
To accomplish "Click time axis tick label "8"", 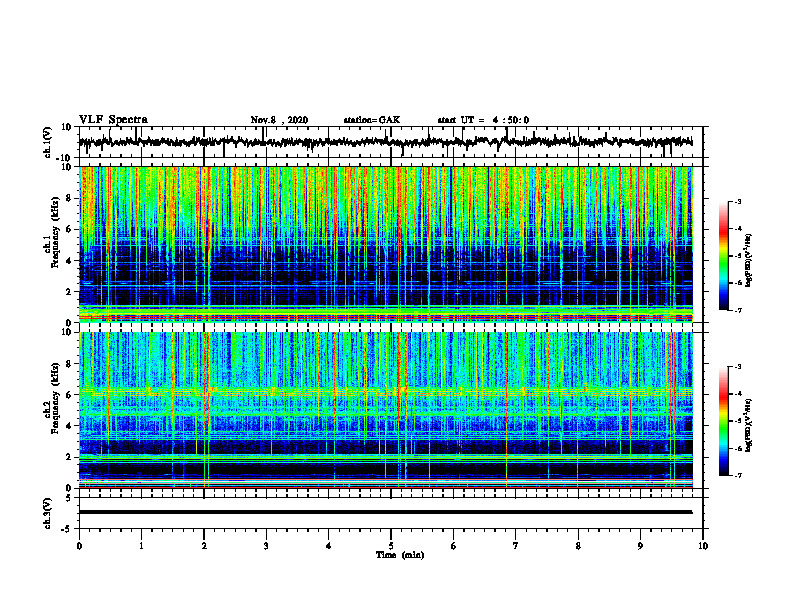I will 578,546.
